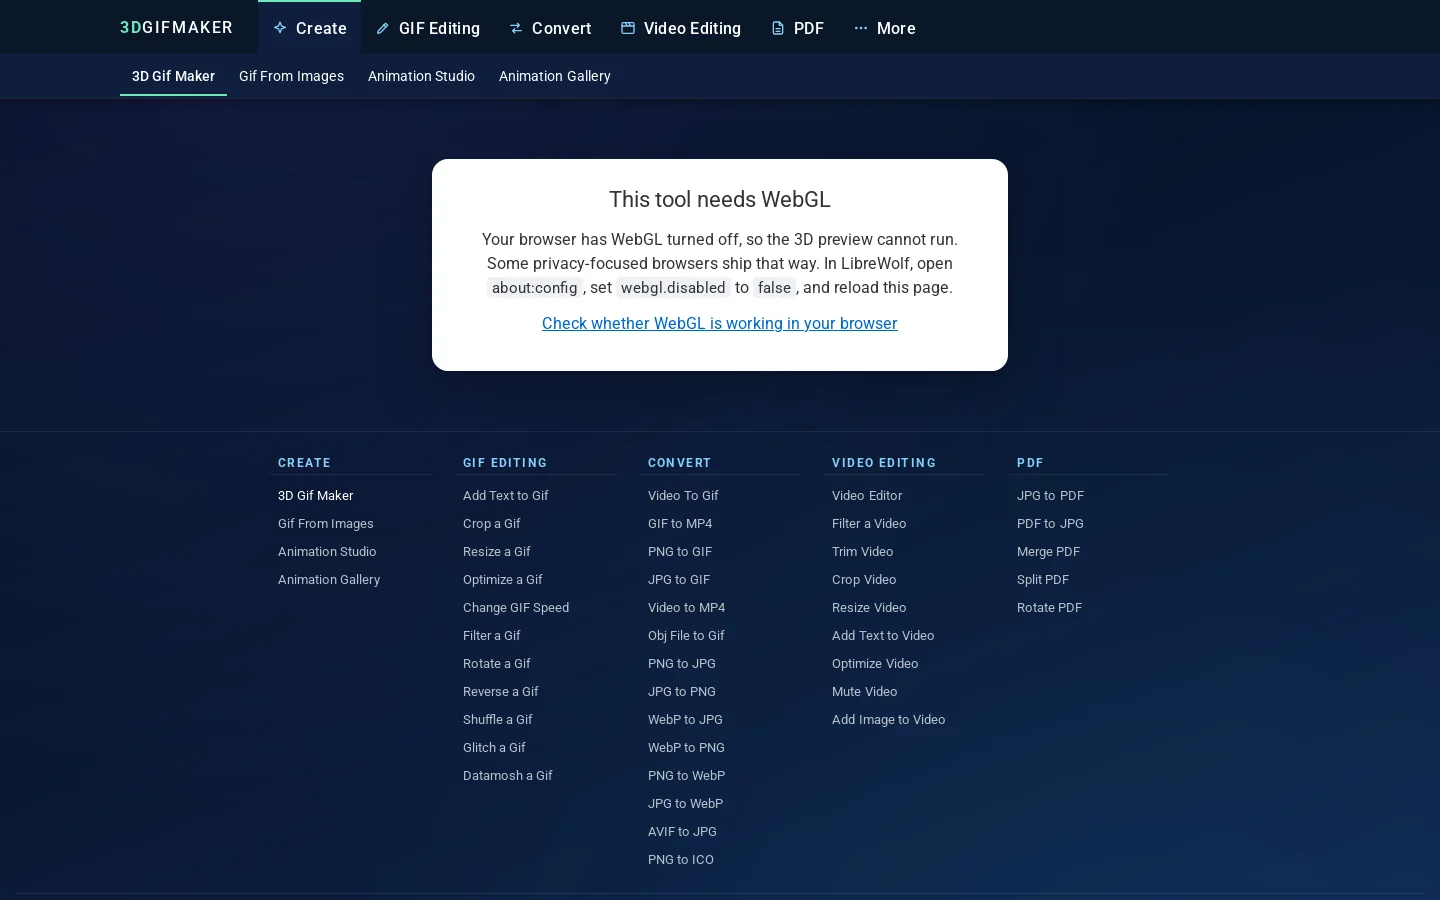Click the pencil icon beside GIF Editing
Screen dimensions: 1440x900
click(x=382, y=28)
